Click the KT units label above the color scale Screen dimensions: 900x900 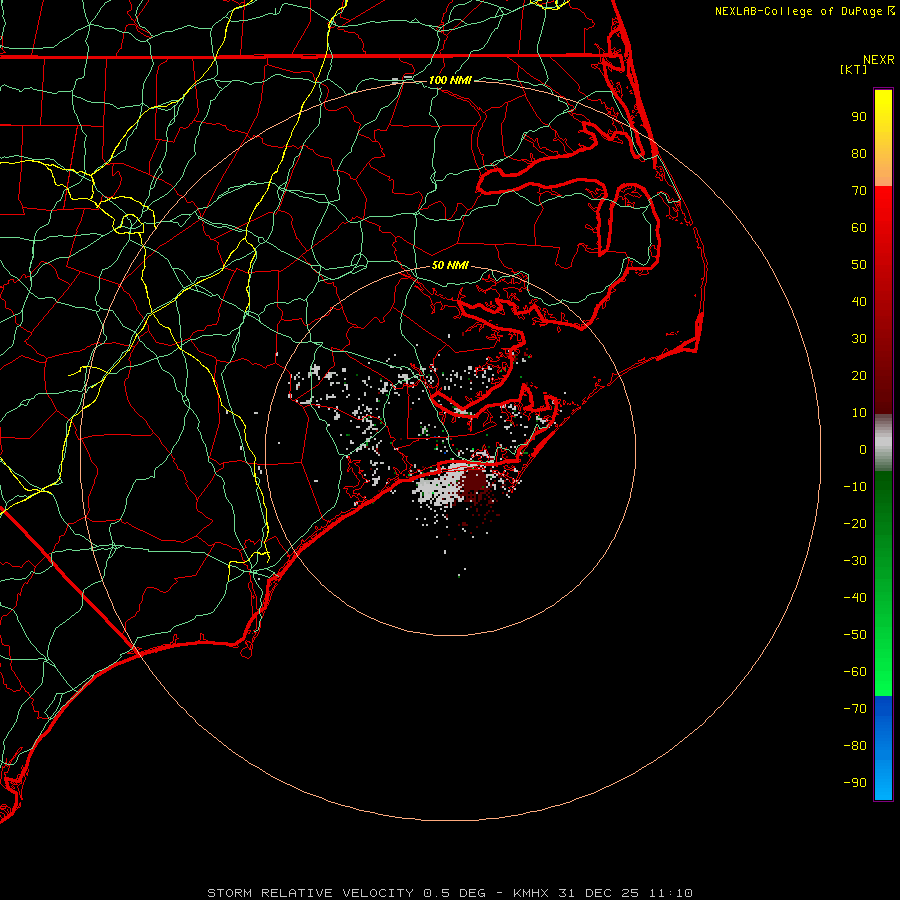coord(854,69)
